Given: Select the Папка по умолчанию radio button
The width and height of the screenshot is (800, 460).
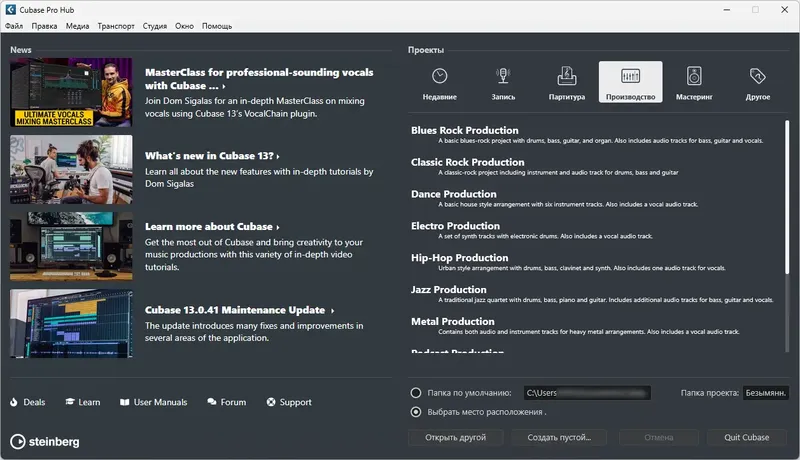Looking at the screenshot, I should pos(416,393).
